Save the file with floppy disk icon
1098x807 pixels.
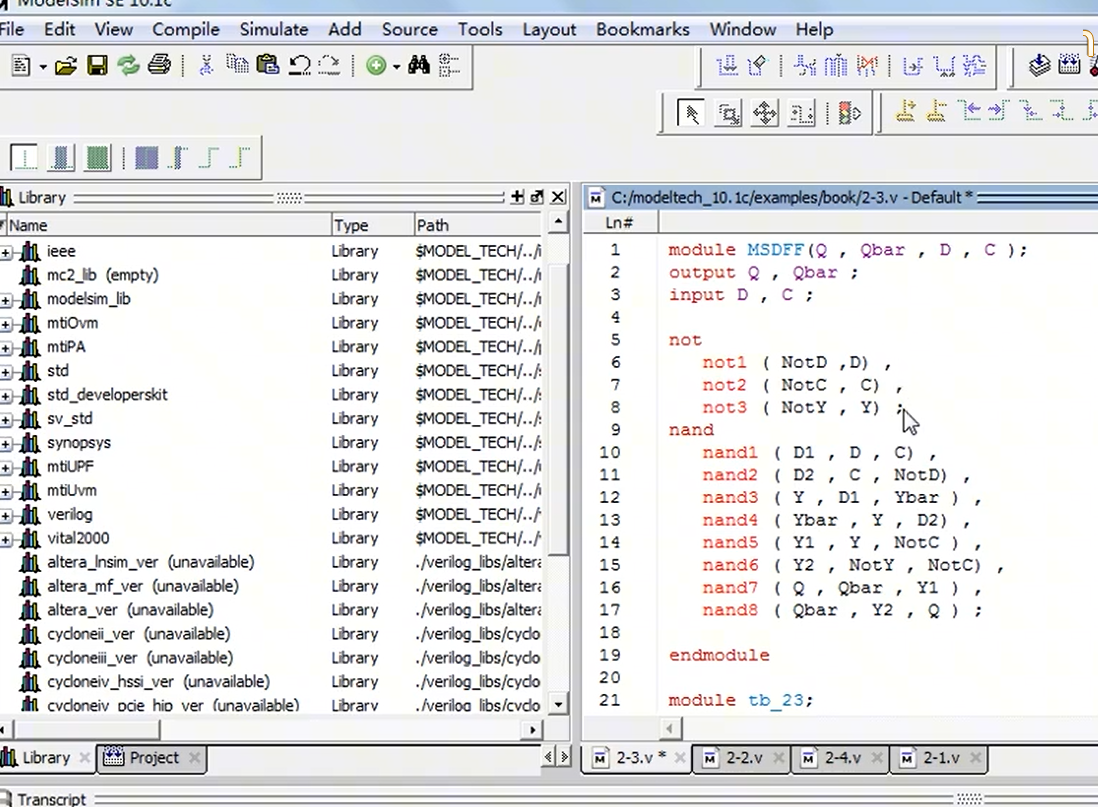click(97, 66)
